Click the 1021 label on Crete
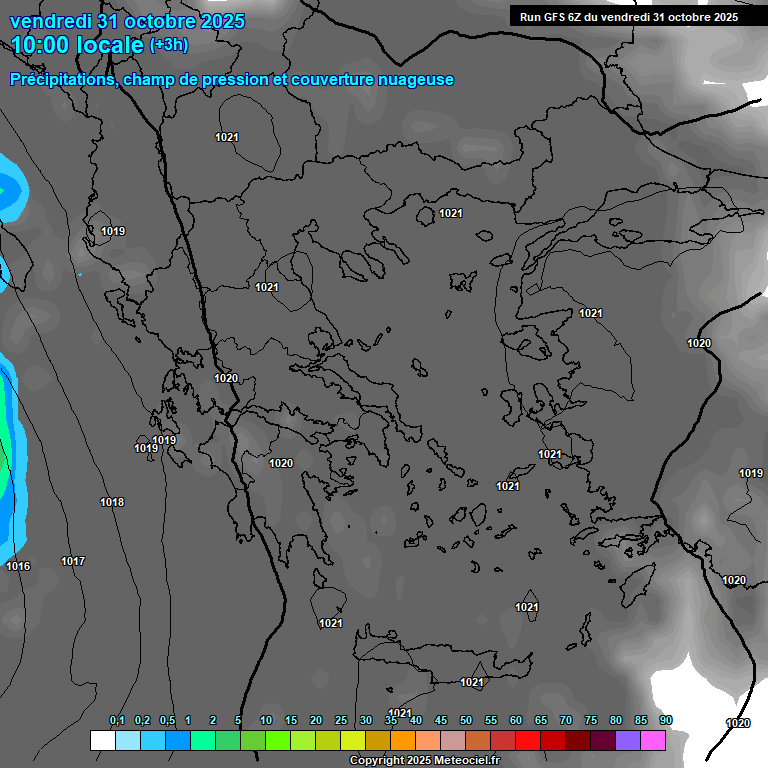This screenshot has height=768, width=768. click(472, 682)
